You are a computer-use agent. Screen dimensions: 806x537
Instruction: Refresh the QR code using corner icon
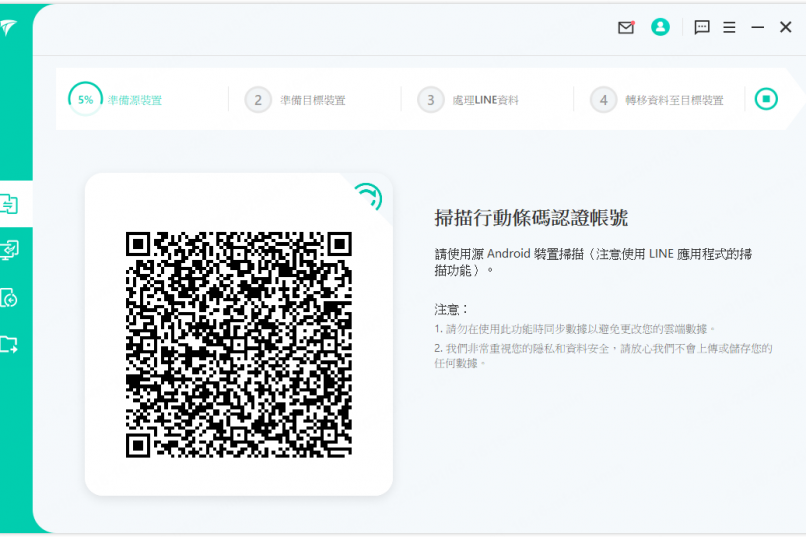[368, 196]
